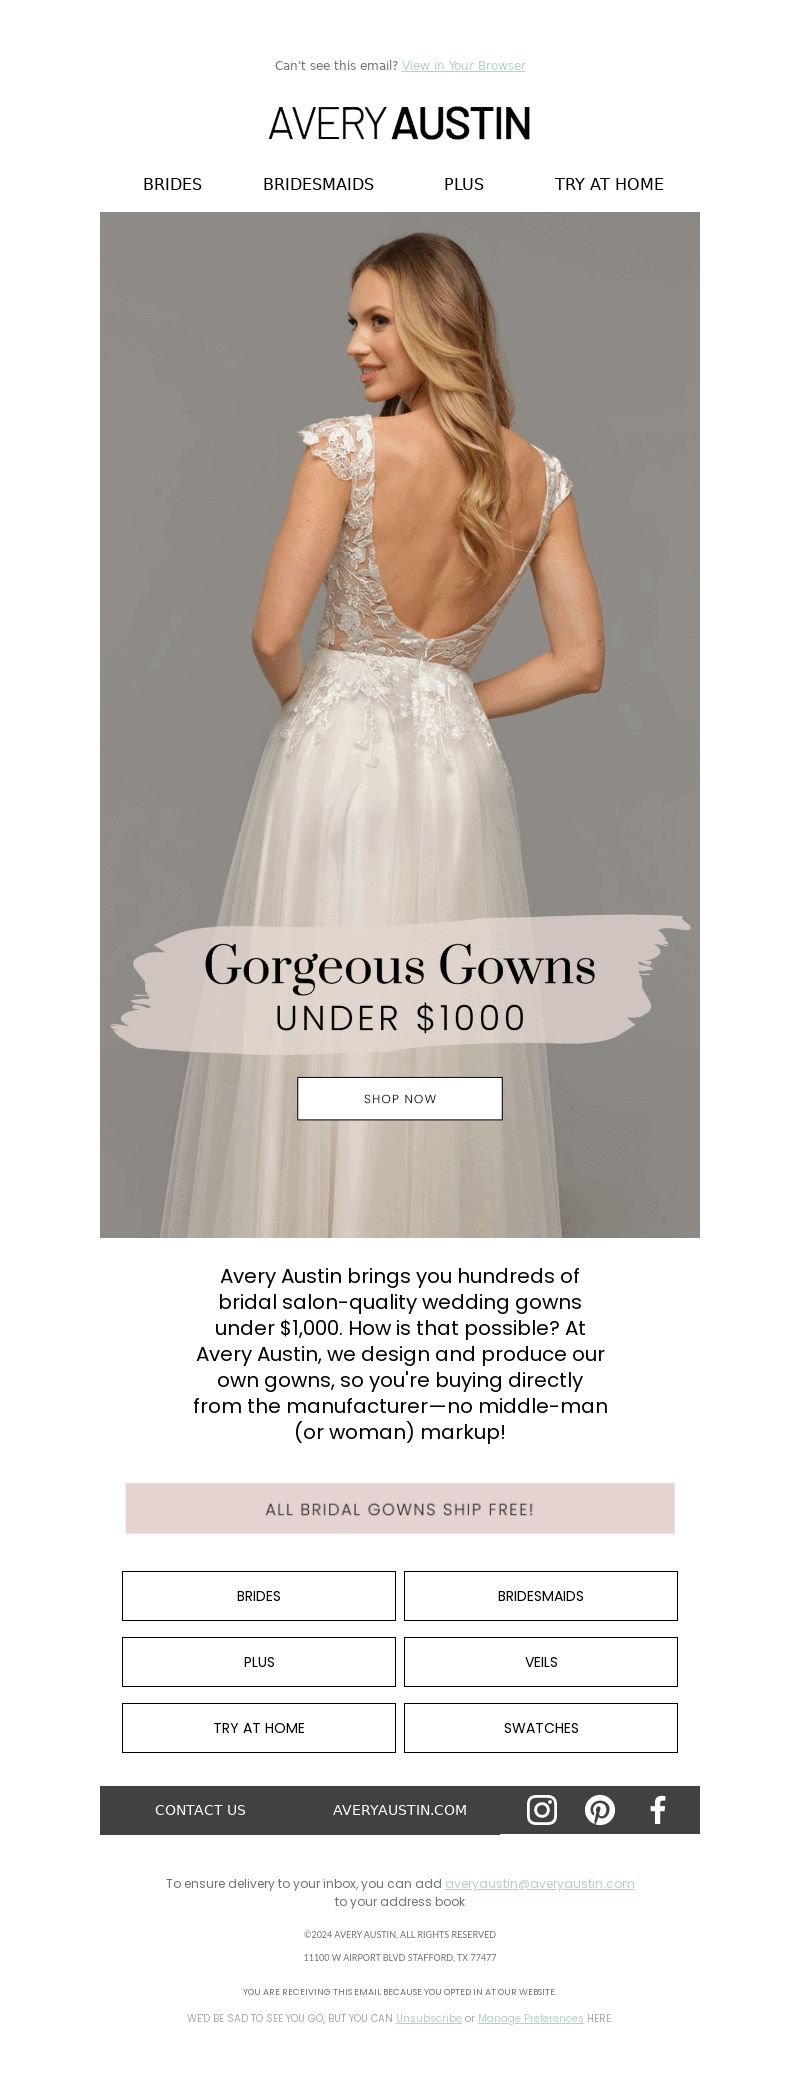This screenshot has height=2074, width=800.
Task: Open the Instagram icon in footer
Action: 542,1810
